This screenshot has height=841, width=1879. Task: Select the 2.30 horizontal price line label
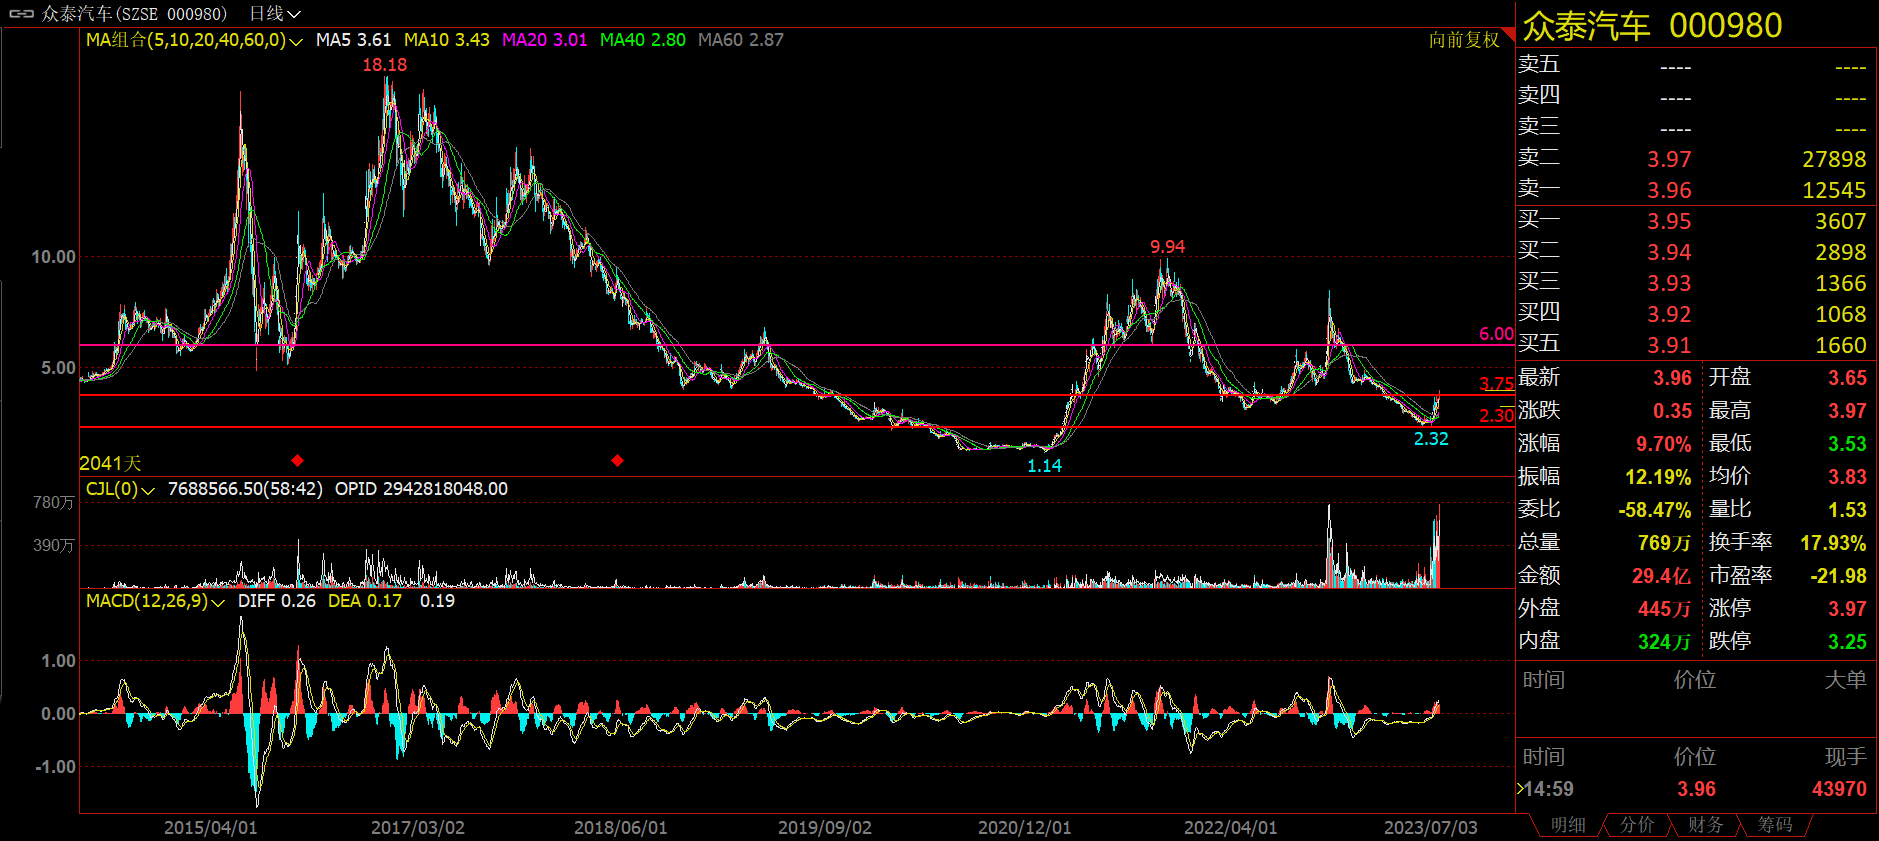(x=1496, y=416)
